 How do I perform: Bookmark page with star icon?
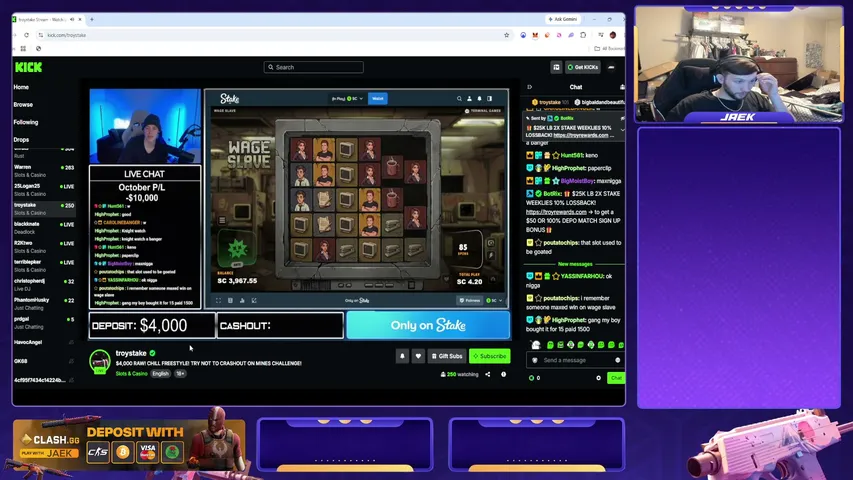506,35
